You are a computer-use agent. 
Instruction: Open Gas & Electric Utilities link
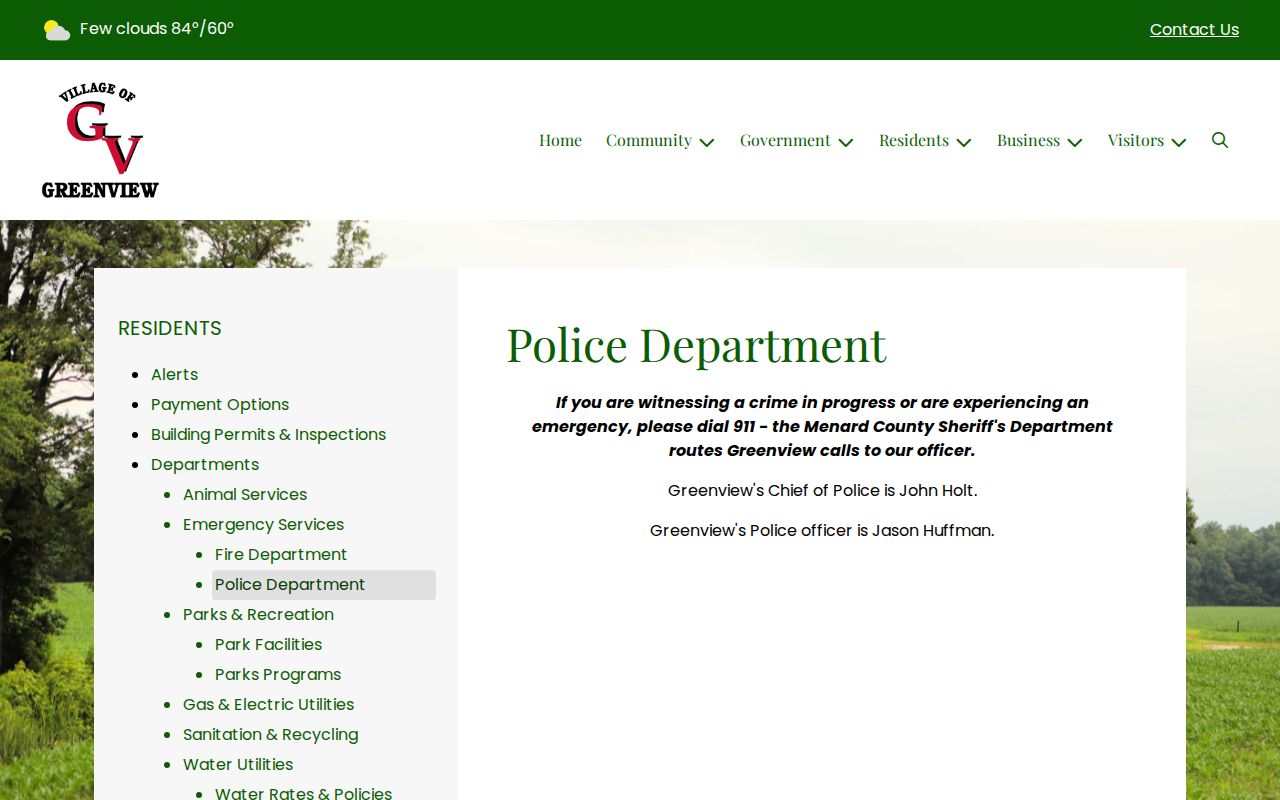pyautogui.click(x=268, y=704)
